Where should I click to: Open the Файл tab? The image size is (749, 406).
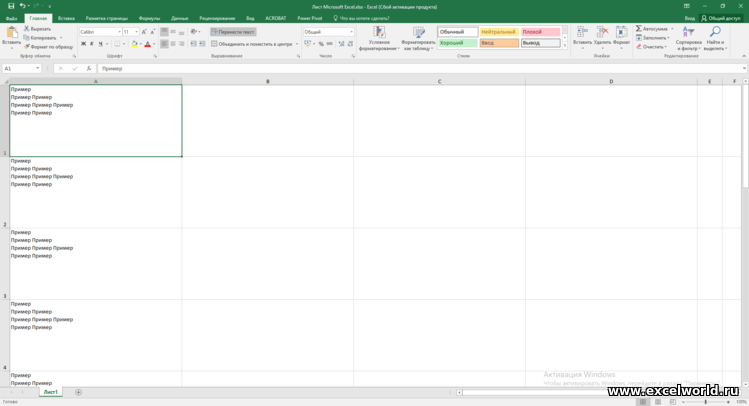[11, 18]
